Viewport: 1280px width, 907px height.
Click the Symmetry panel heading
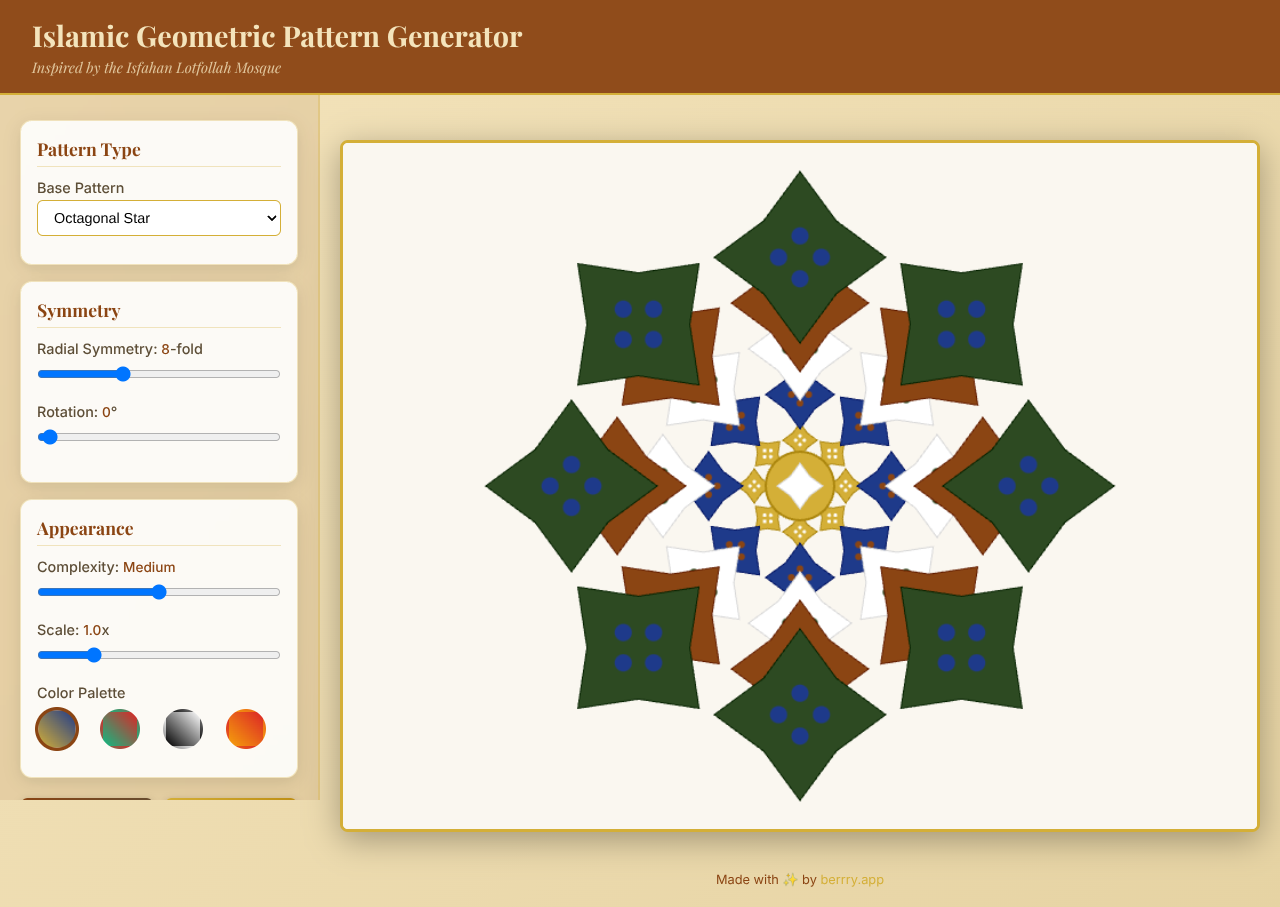pos(78,310)
